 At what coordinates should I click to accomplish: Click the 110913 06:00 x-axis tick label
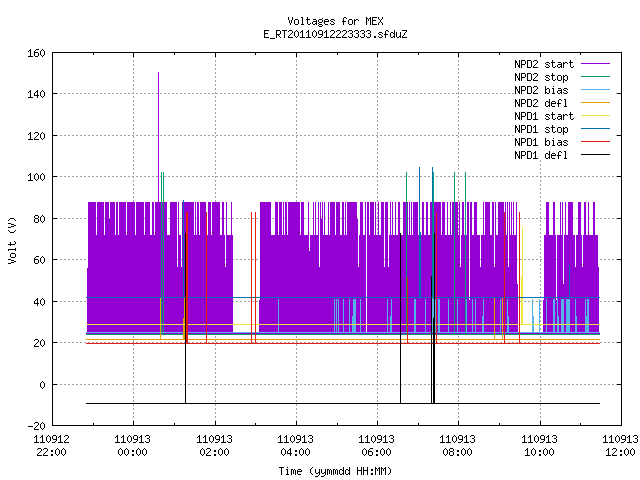(376, 446)
